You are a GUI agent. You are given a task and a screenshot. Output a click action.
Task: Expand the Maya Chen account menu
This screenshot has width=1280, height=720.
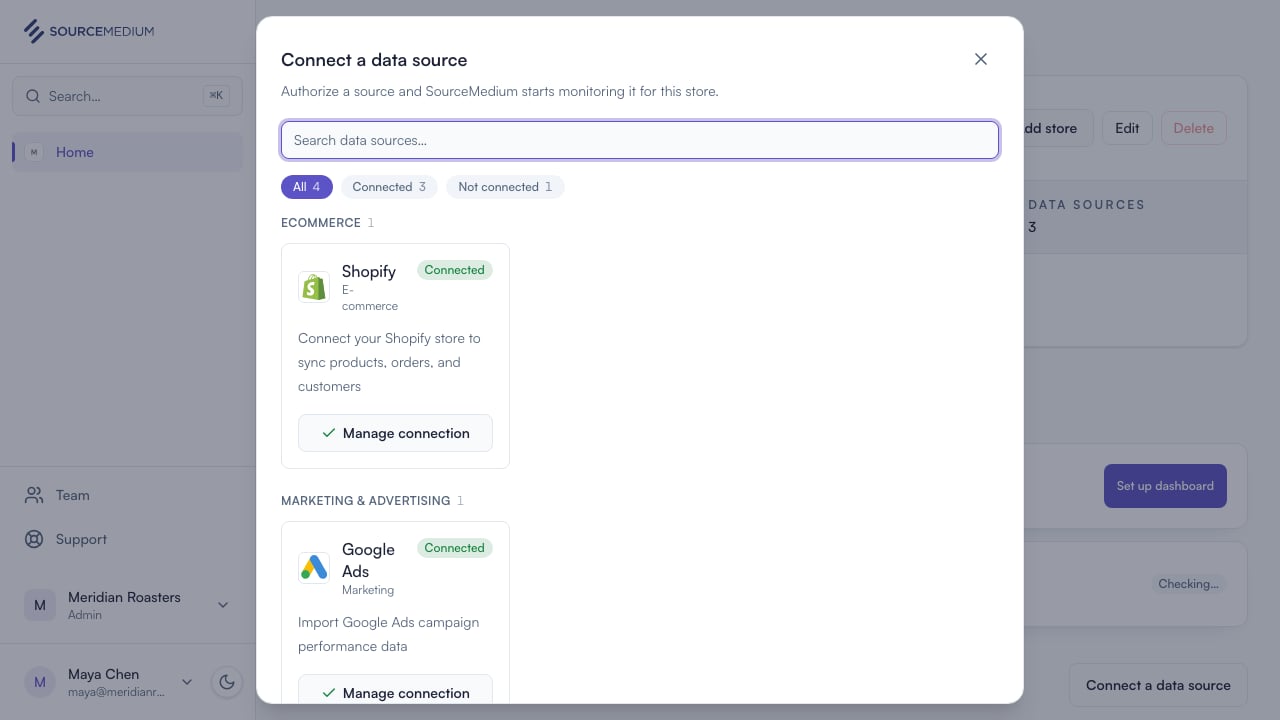[109, 682]
